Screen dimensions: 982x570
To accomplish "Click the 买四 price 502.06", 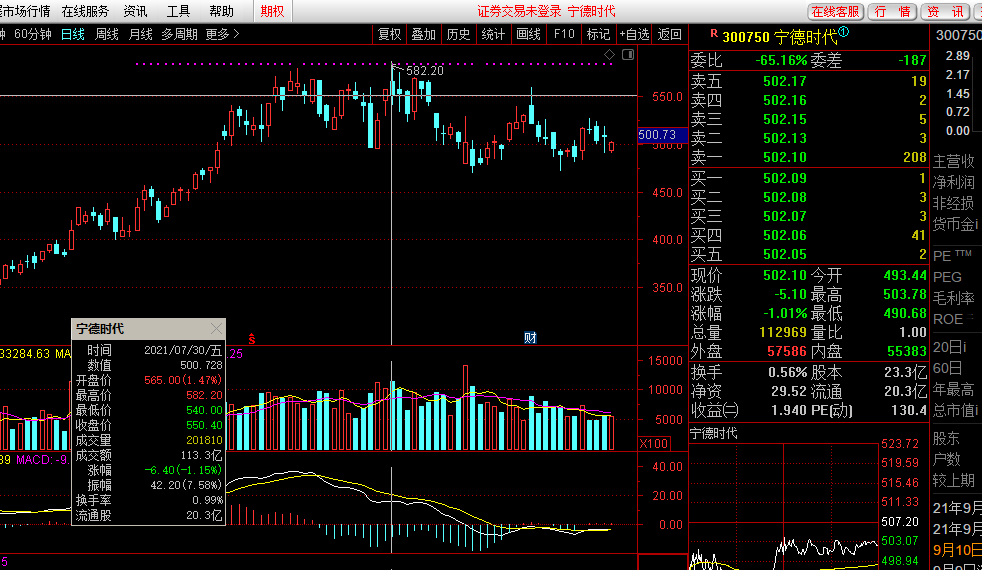I will [785, 236].
